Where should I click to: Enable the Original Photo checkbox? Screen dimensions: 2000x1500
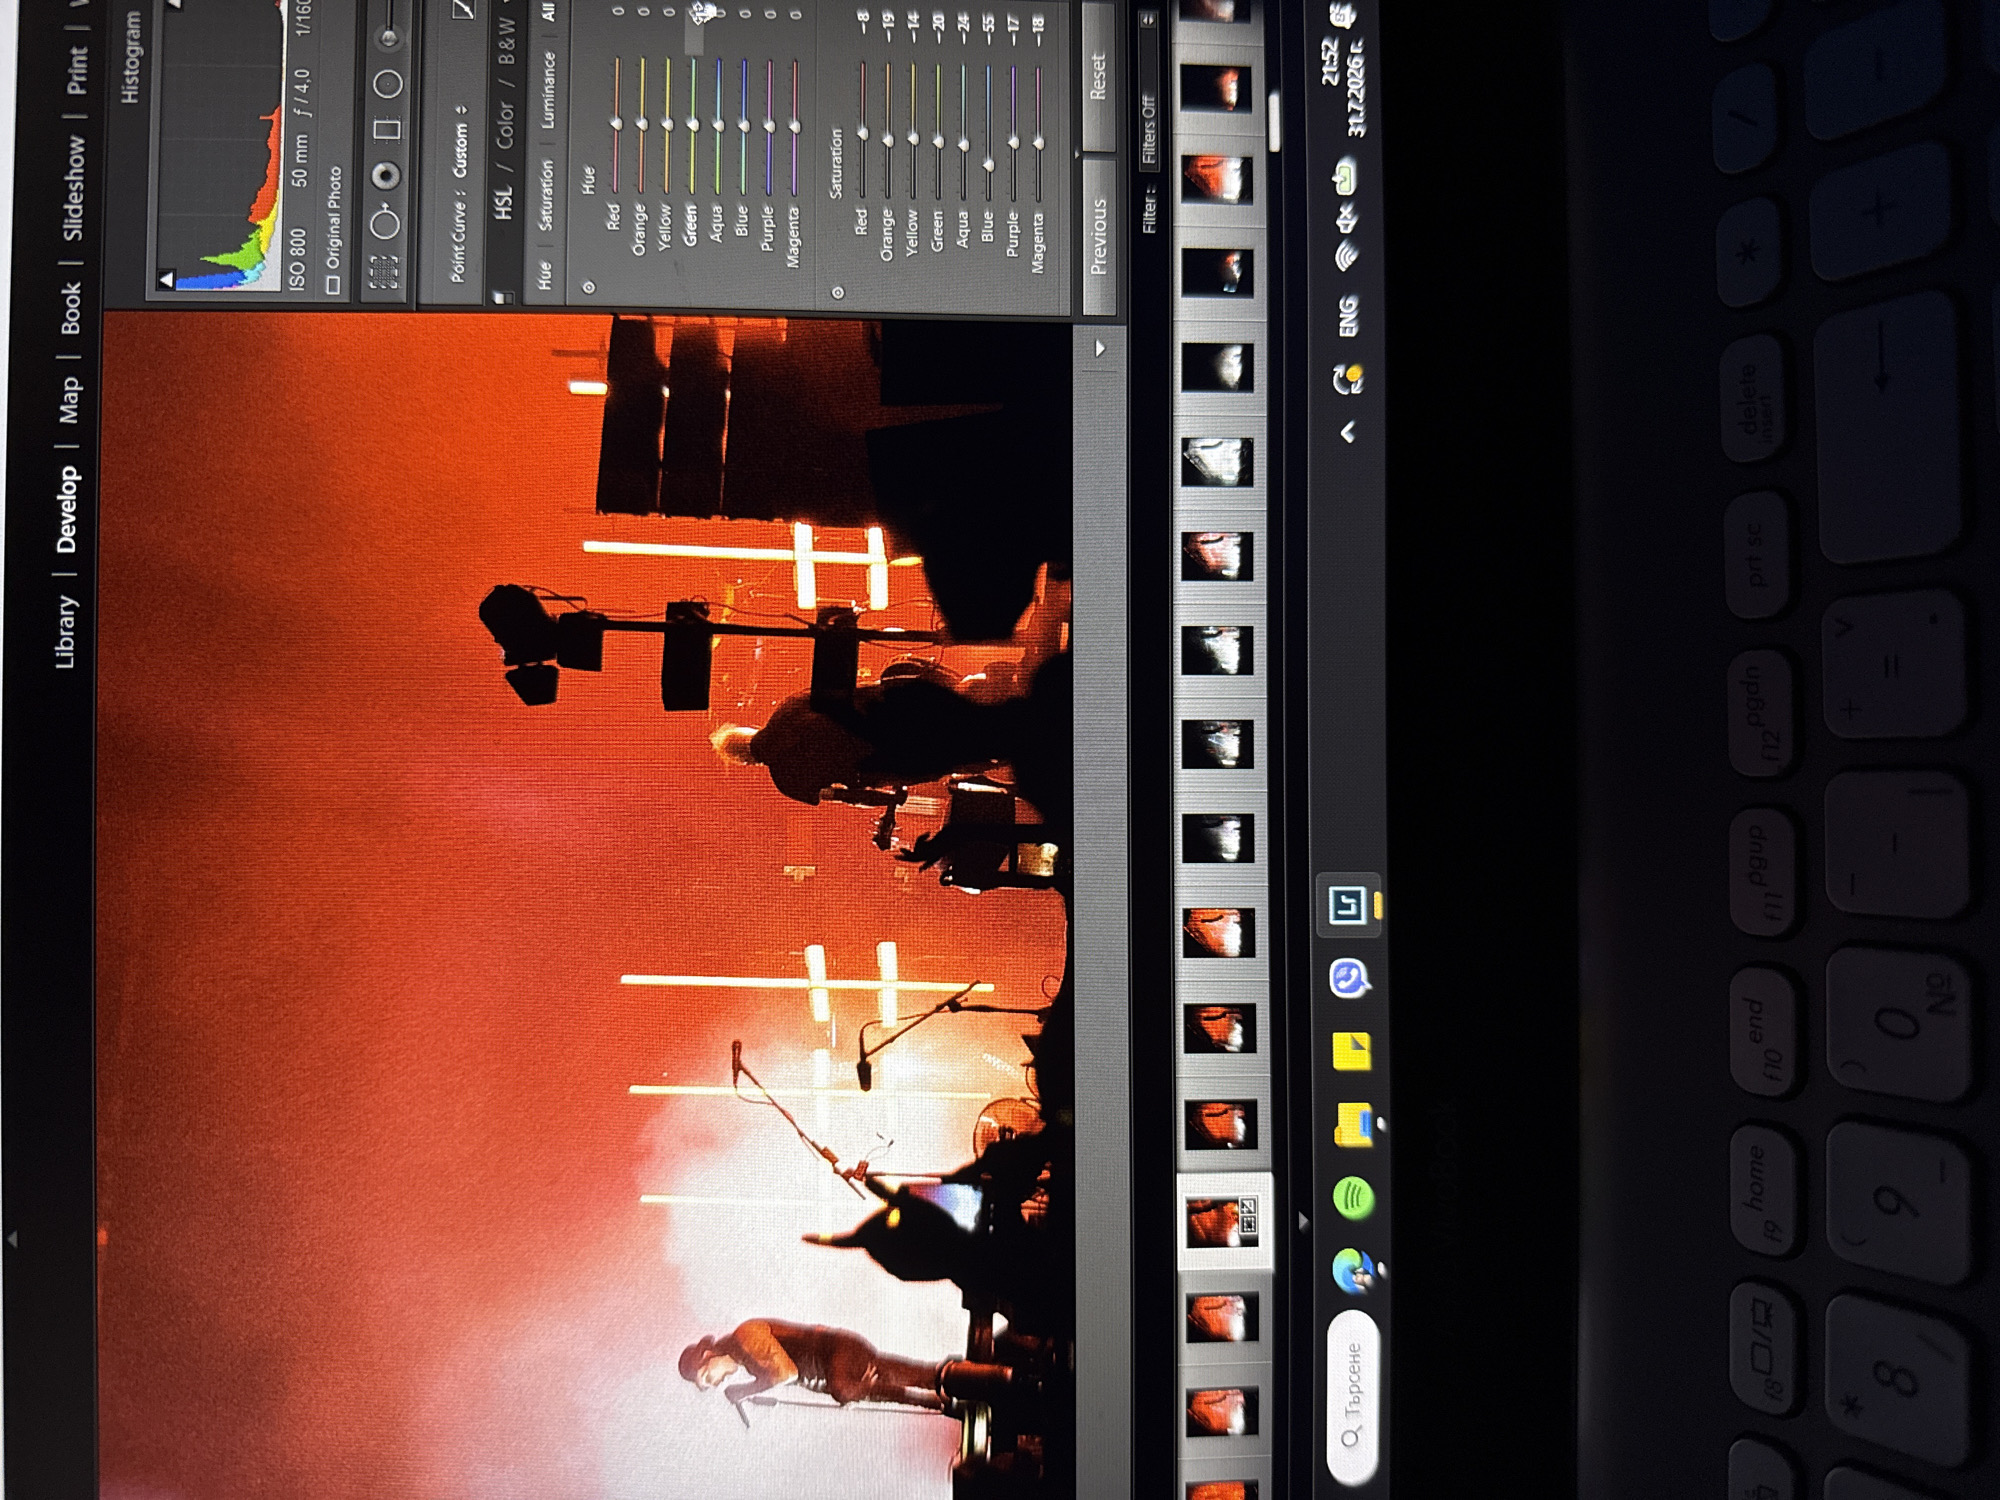click(333, 285)
